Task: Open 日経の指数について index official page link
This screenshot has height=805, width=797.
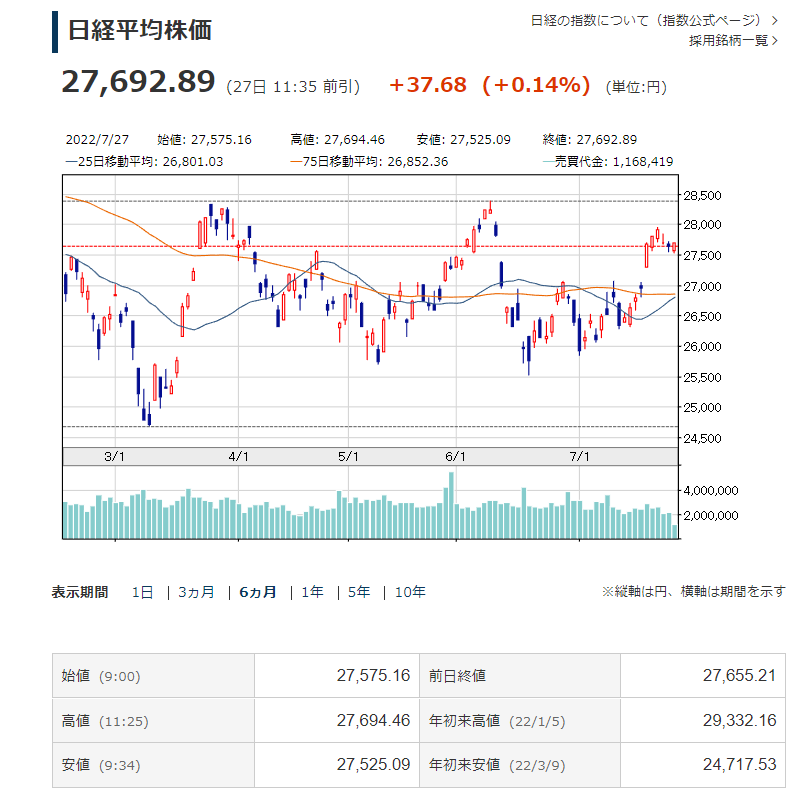Action: click(x=654, y=21)
